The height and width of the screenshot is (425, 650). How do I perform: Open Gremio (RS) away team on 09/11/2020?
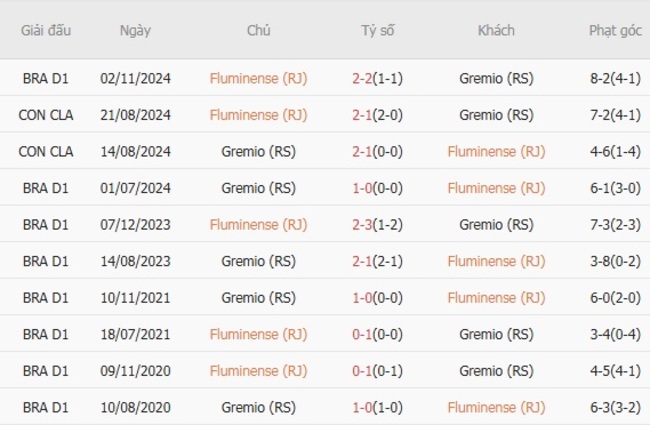click(x=496, y=371)
